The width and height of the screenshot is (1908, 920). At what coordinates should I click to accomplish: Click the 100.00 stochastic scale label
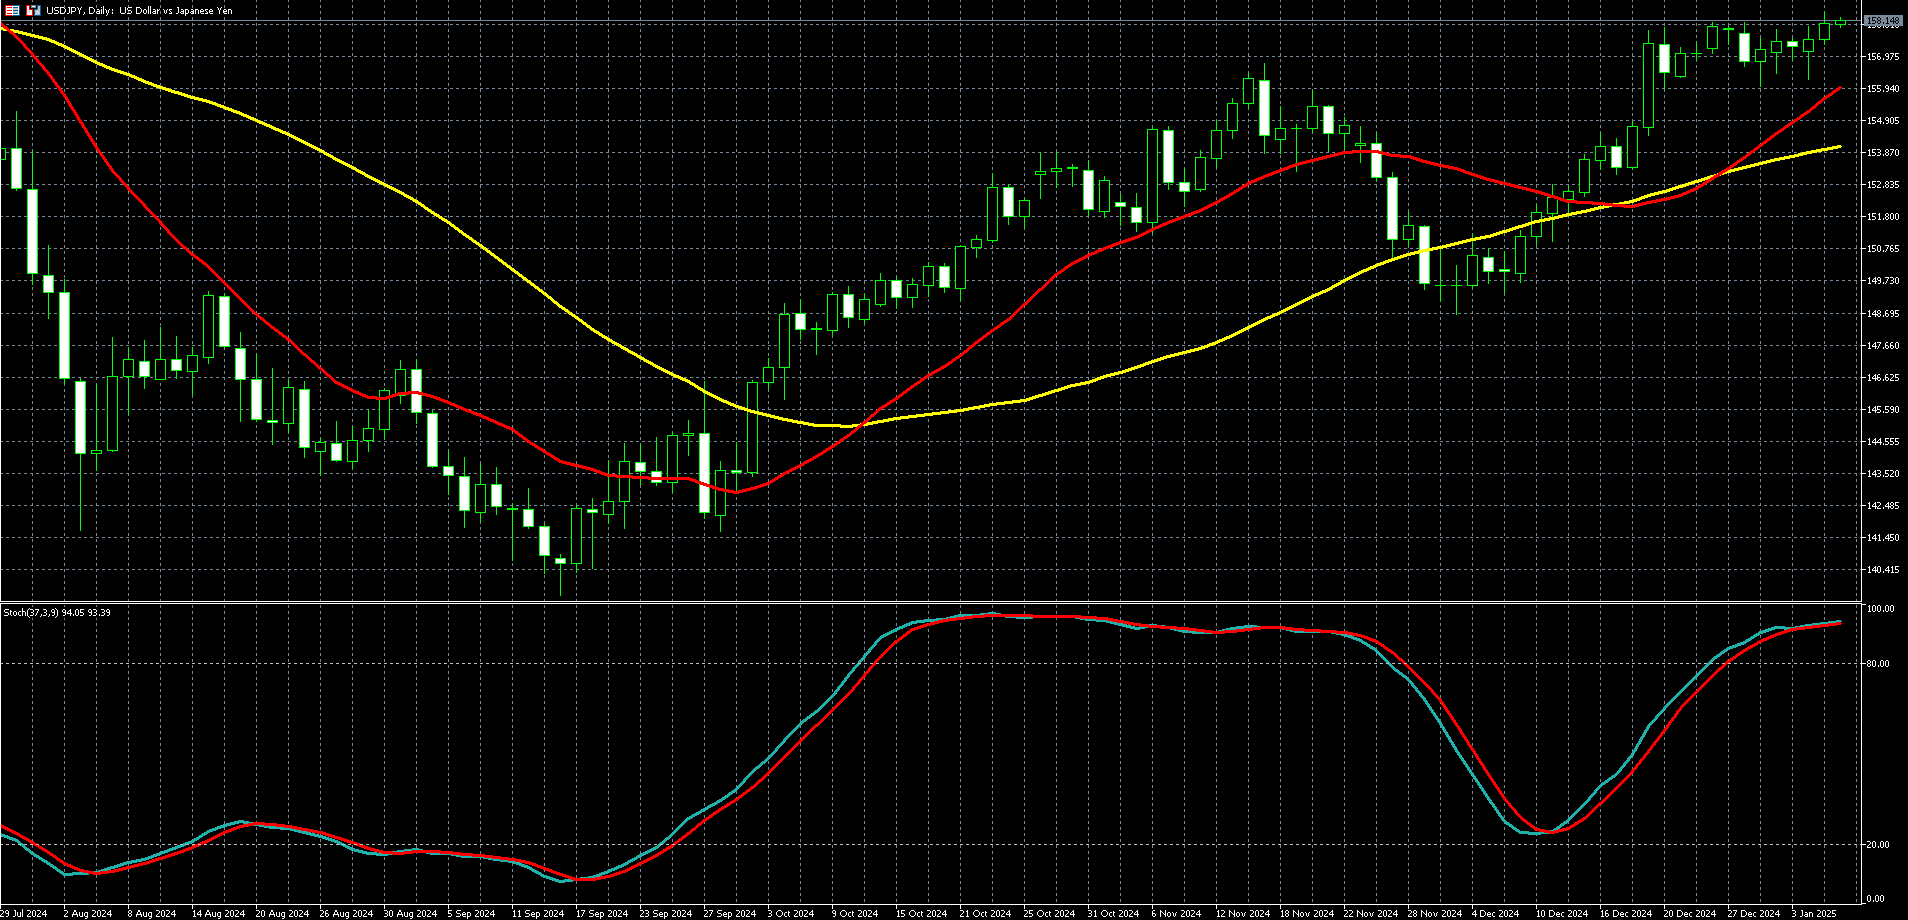(x=1880, y=609)
